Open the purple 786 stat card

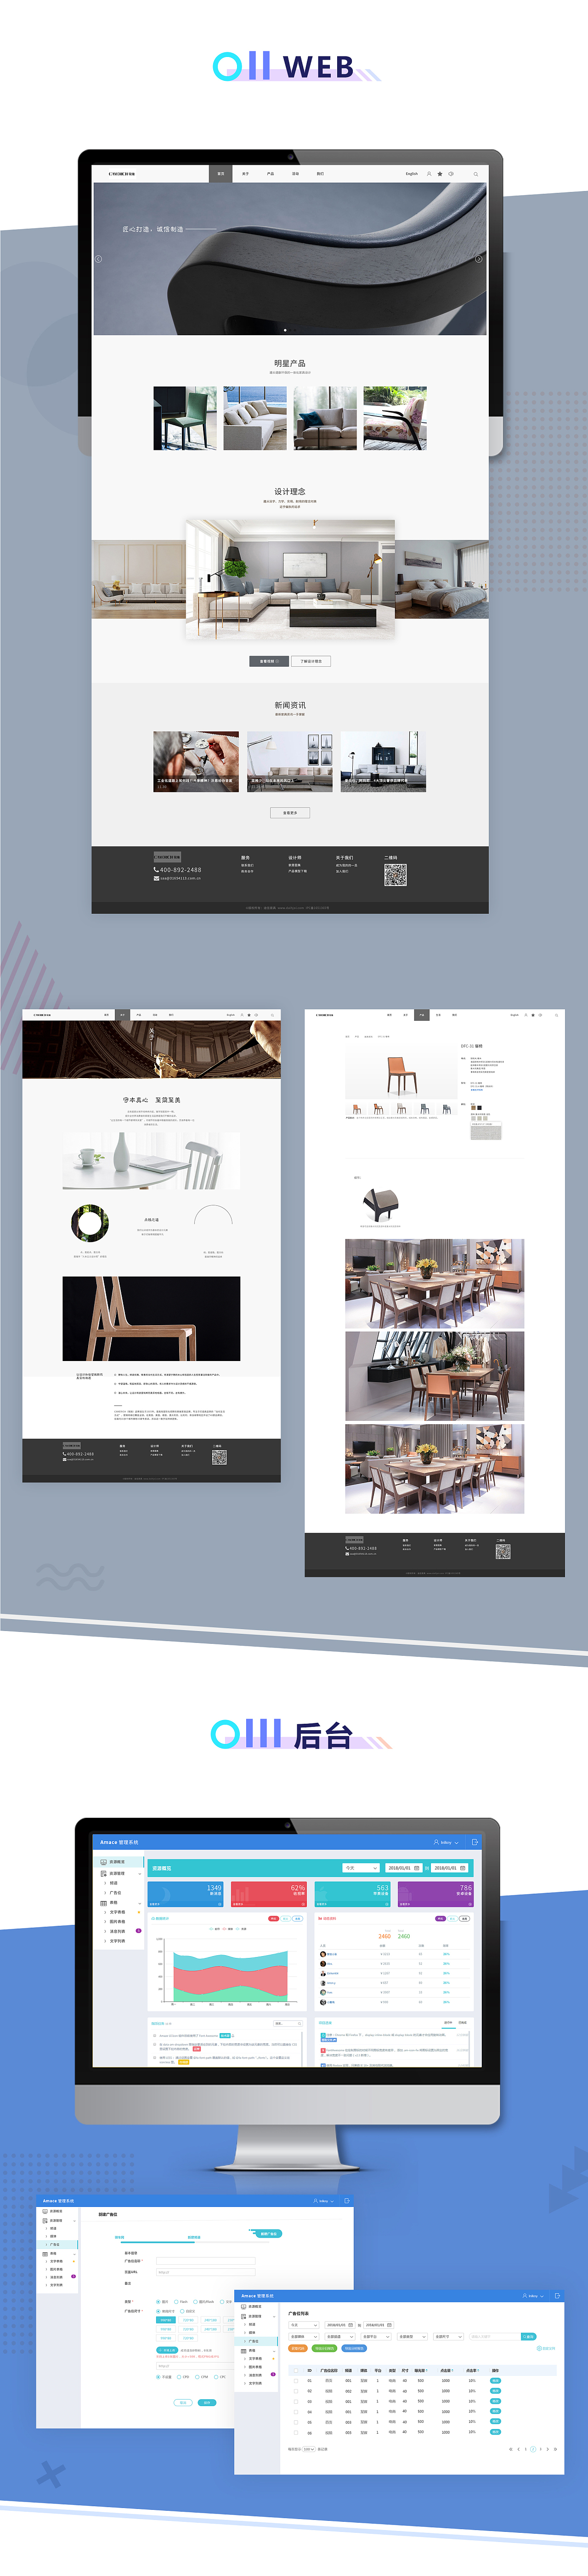pos(435,1894)
